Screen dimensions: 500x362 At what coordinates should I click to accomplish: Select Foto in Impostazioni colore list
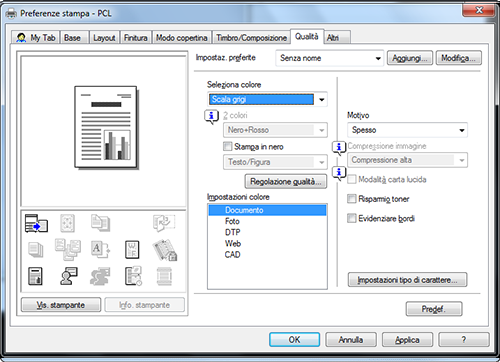point(267,221)
